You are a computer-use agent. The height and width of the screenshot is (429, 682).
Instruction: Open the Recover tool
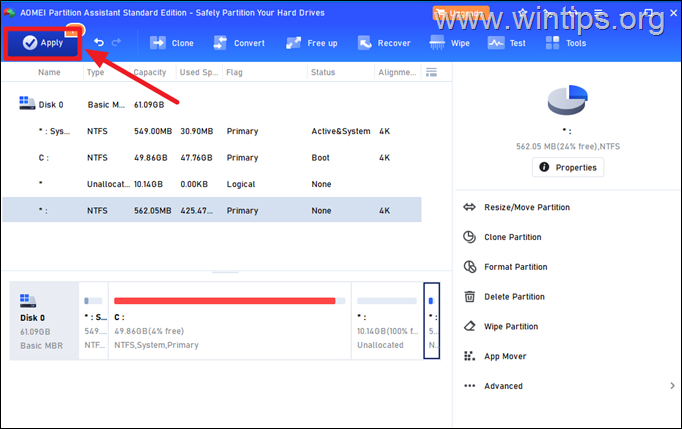coord(384,43)
